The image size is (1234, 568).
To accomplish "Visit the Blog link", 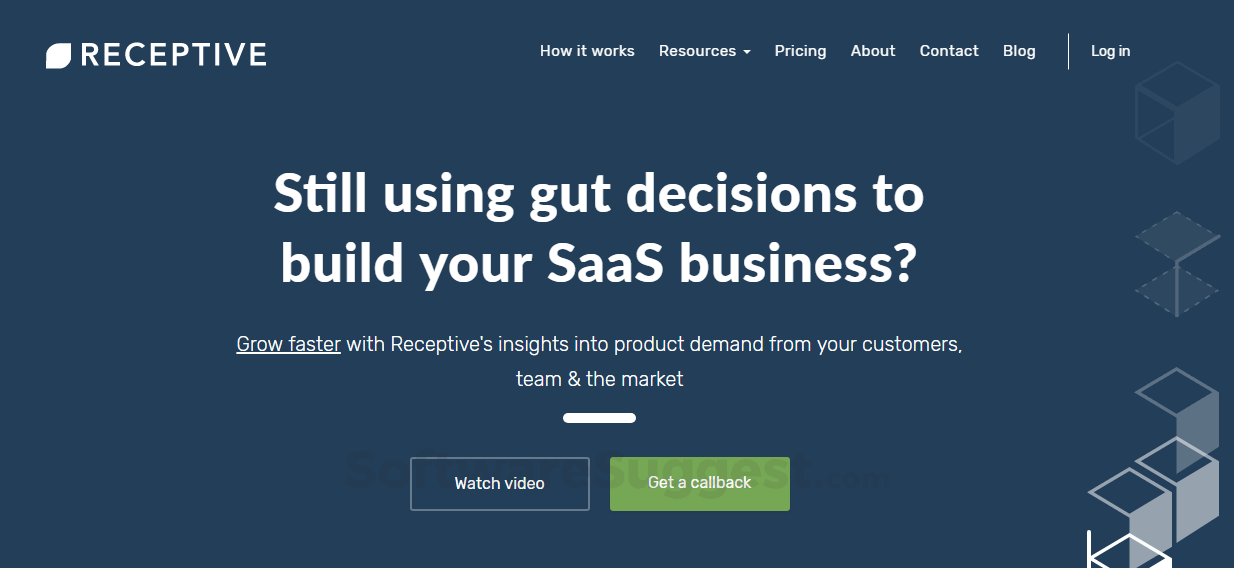I will pyautogui.click(x=1019, y=51).
